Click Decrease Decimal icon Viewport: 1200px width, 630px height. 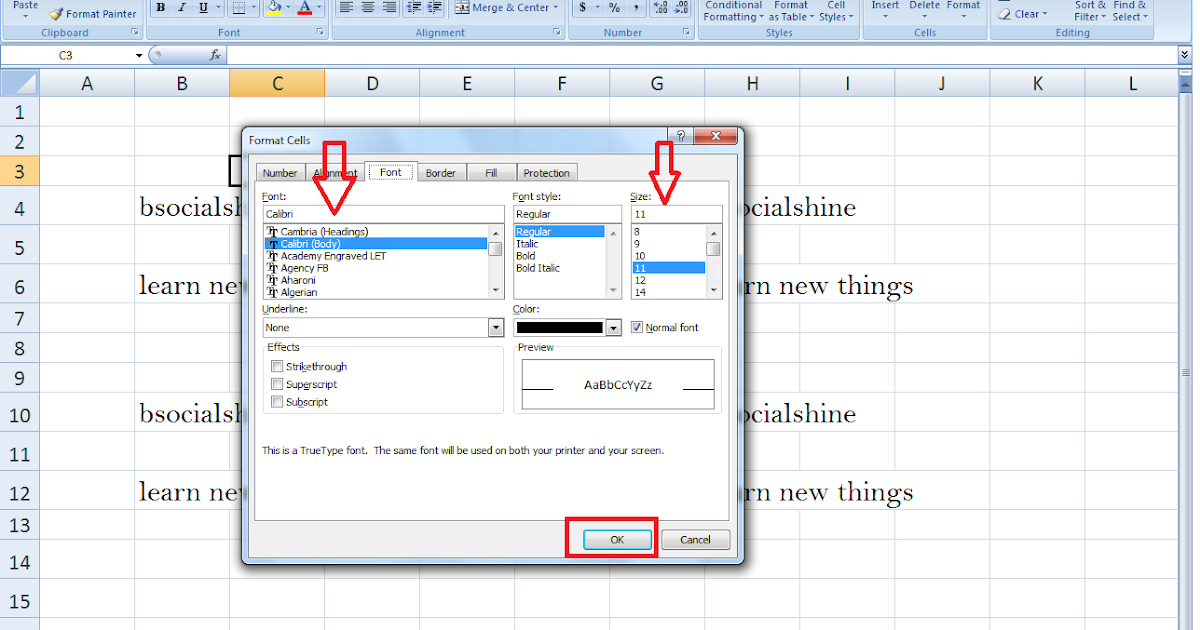click(x=683, y=8)
